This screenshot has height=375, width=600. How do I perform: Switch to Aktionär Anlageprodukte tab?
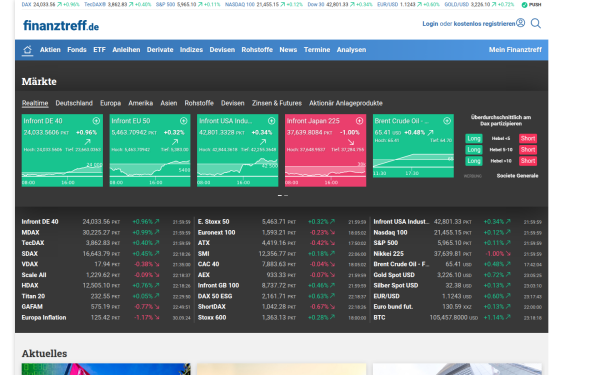(346, 103)
